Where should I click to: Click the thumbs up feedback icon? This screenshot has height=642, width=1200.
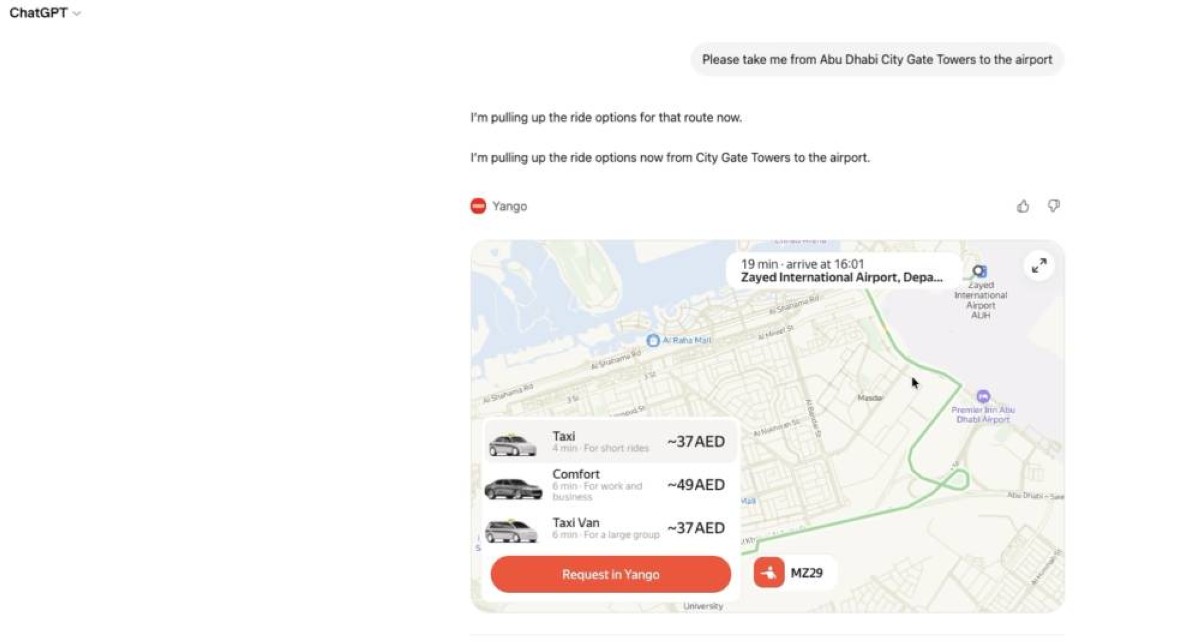point(1023,206)
